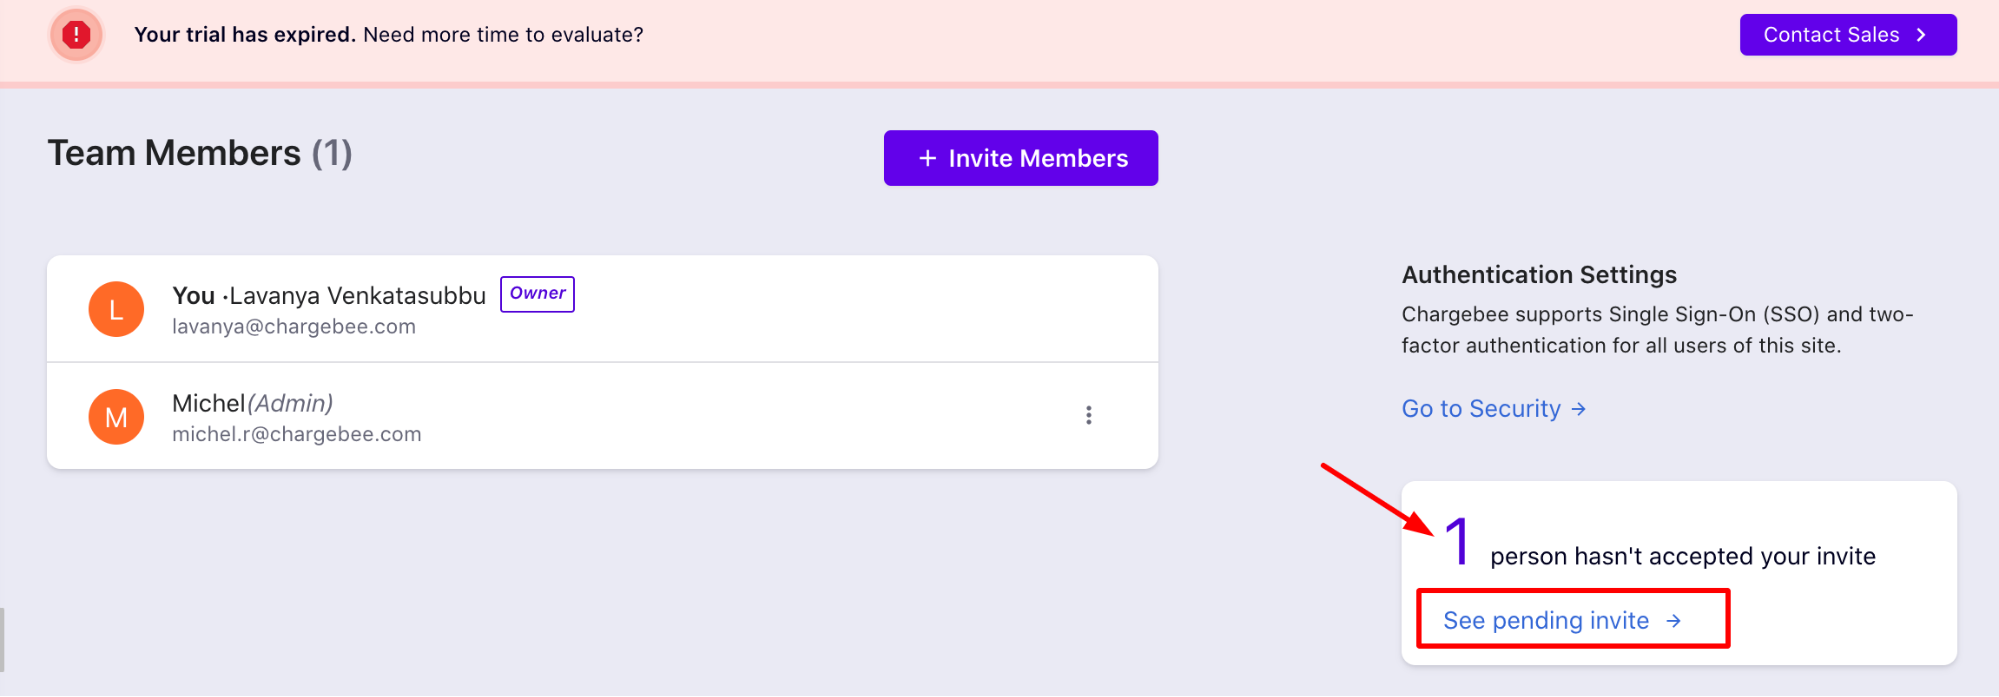Click Michel's orange M avatar
1999x697 pixels.
click(116, 417)
